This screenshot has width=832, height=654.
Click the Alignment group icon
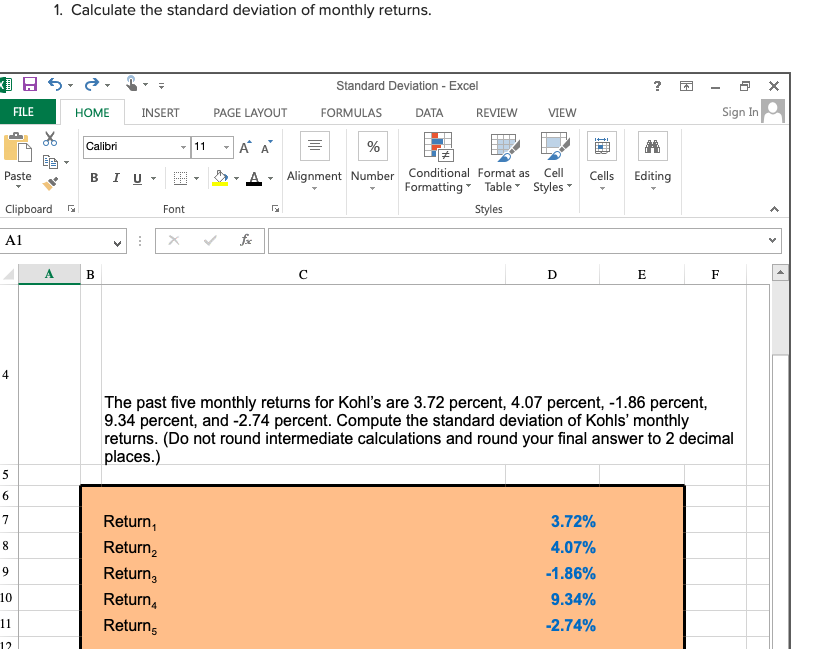315,145
